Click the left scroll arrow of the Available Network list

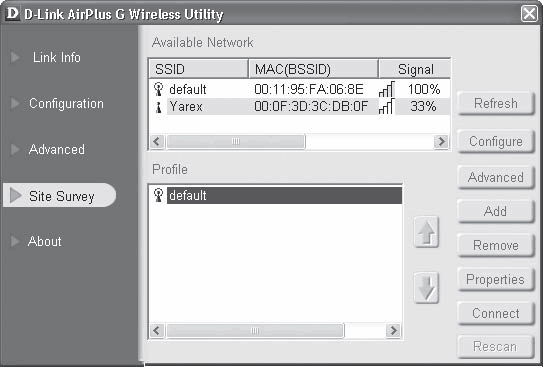pyautogui.click(x=157, y=141)
